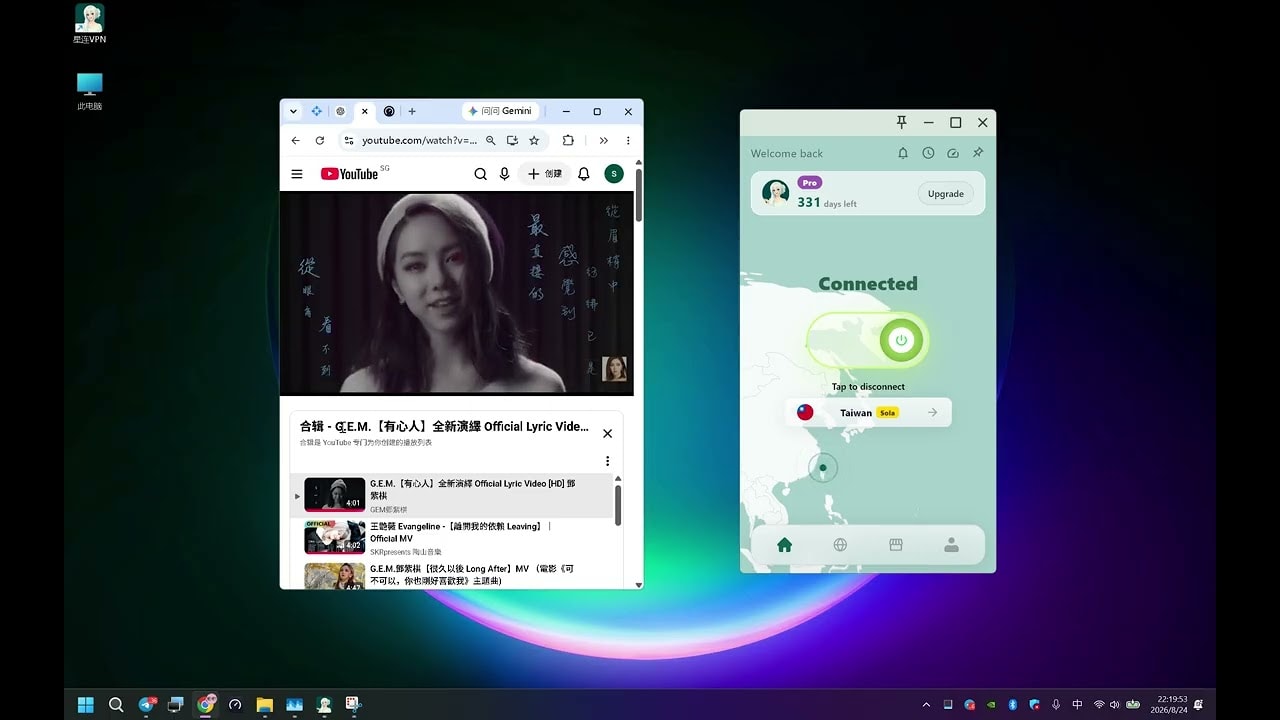Open the YouTube hamburger guide menu
The height and width of the screenshot is (720, 1280).
tap(297, 174)
